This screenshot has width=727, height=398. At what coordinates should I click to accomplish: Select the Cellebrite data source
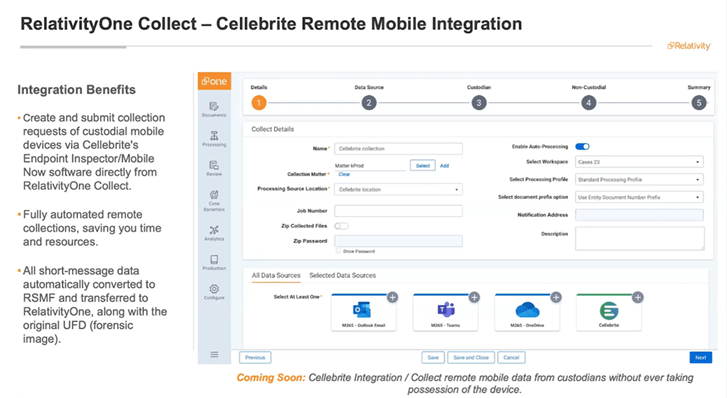(x=609, y=312)
